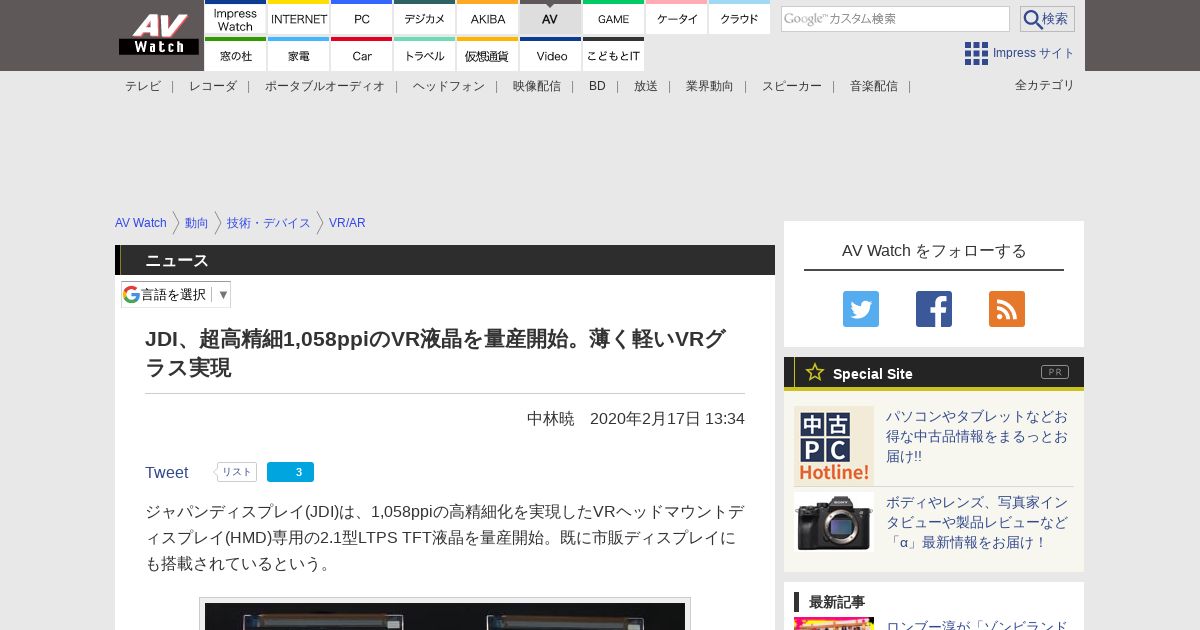Open the 最新記事 article thumbnail
This screenshot has height=630, width=1200.
[x=834, y=624]
